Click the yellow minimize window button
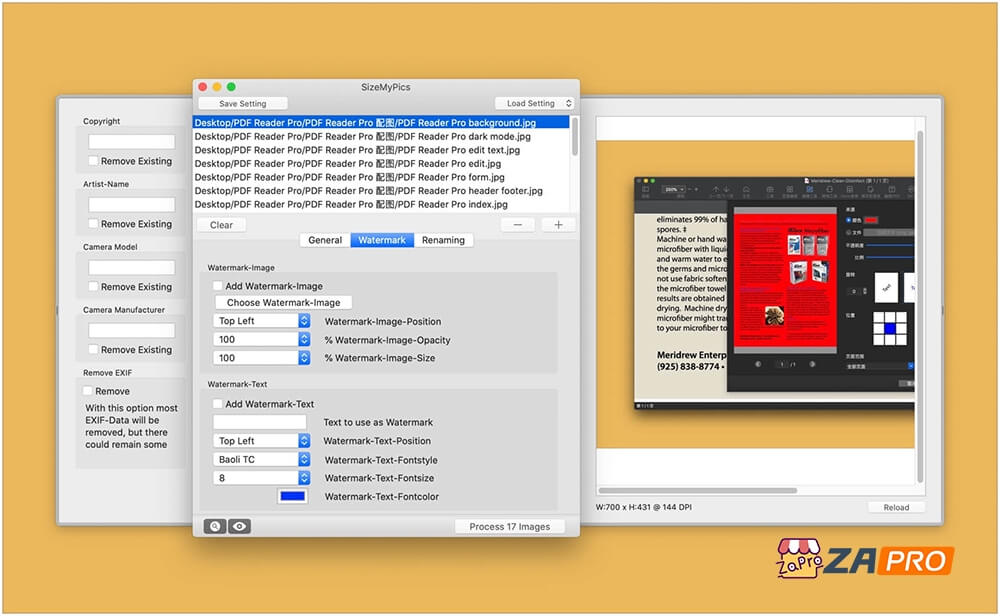Viewport: 1000px width, 616px height. [x=217, y=87]
